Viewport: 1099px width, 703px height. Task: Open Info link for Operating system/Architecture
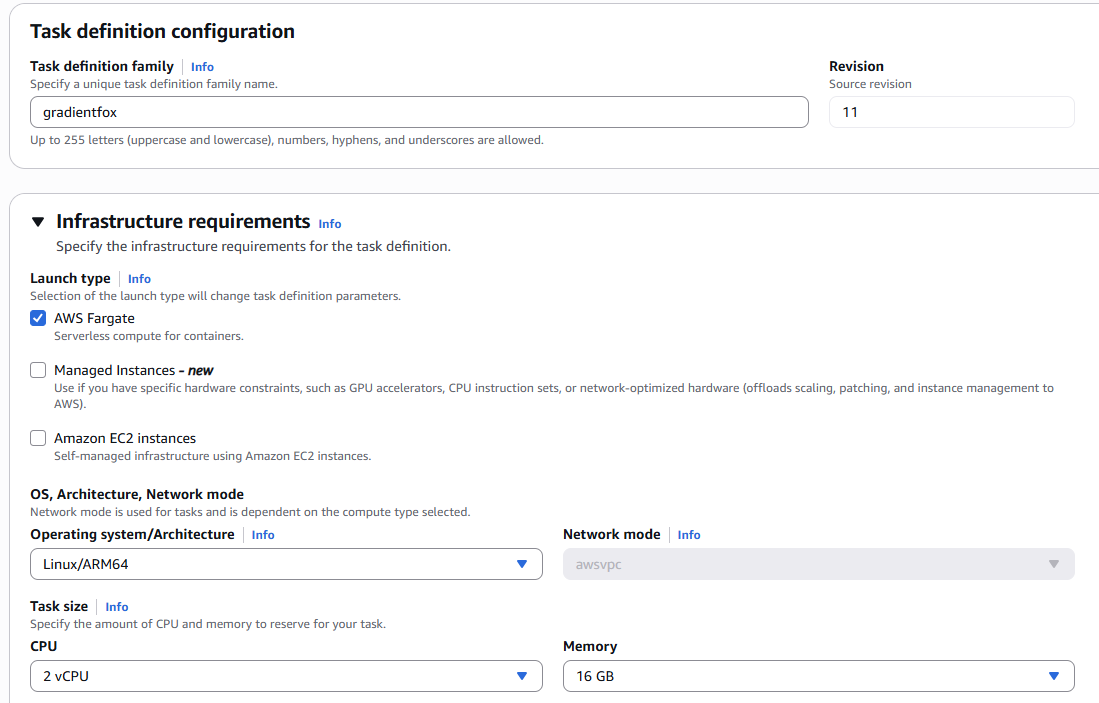263,535
